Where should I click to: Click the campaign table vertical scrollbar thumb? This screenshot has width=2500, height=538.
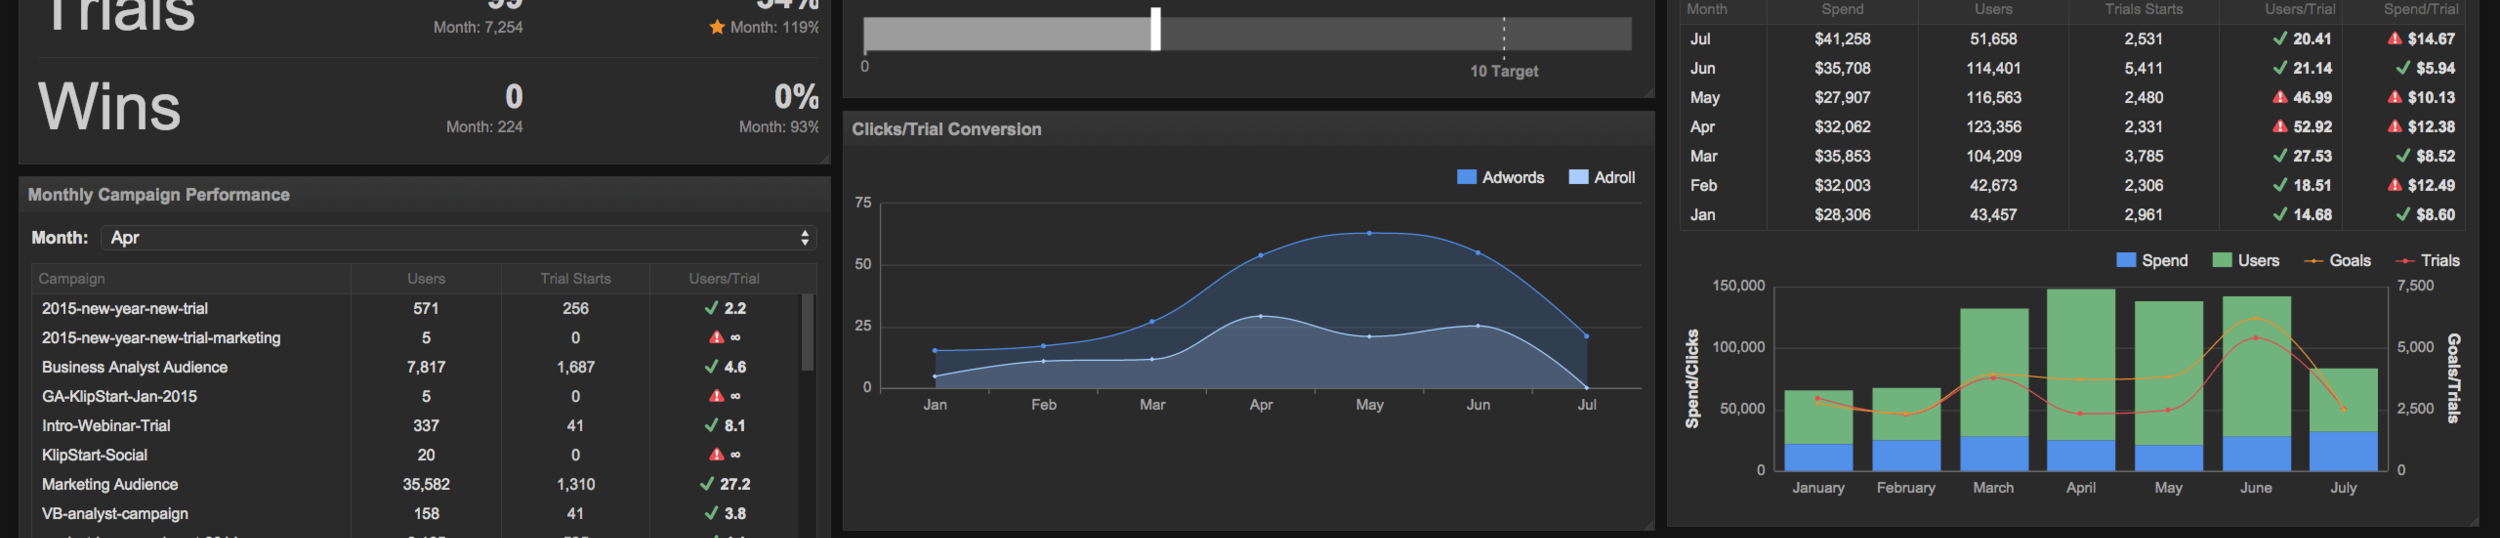807,332
